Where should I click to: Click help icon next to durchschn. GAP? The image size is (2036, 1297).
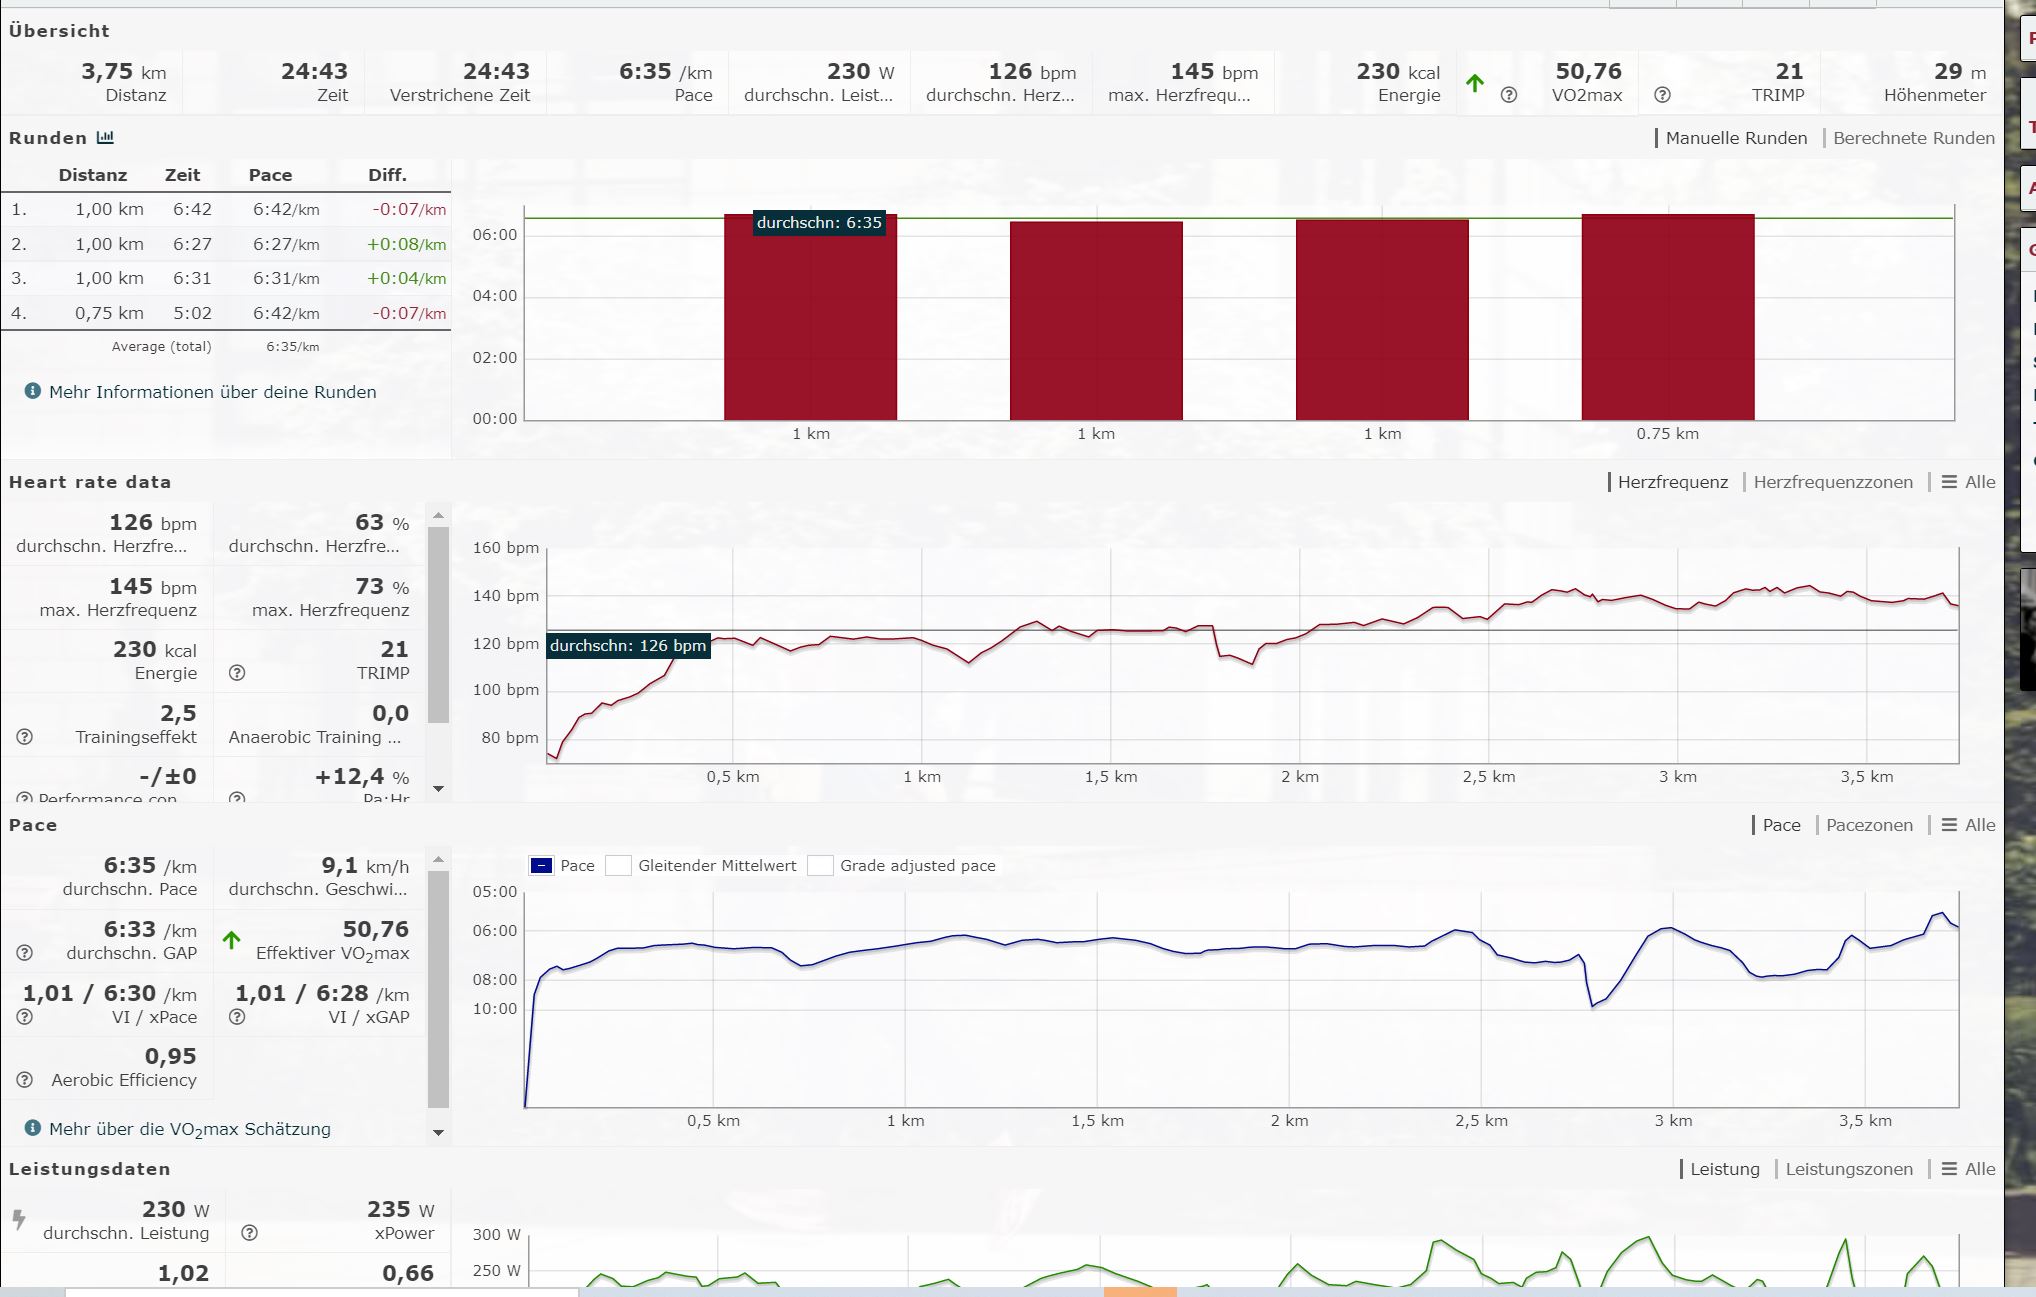(x=25, y=953)
